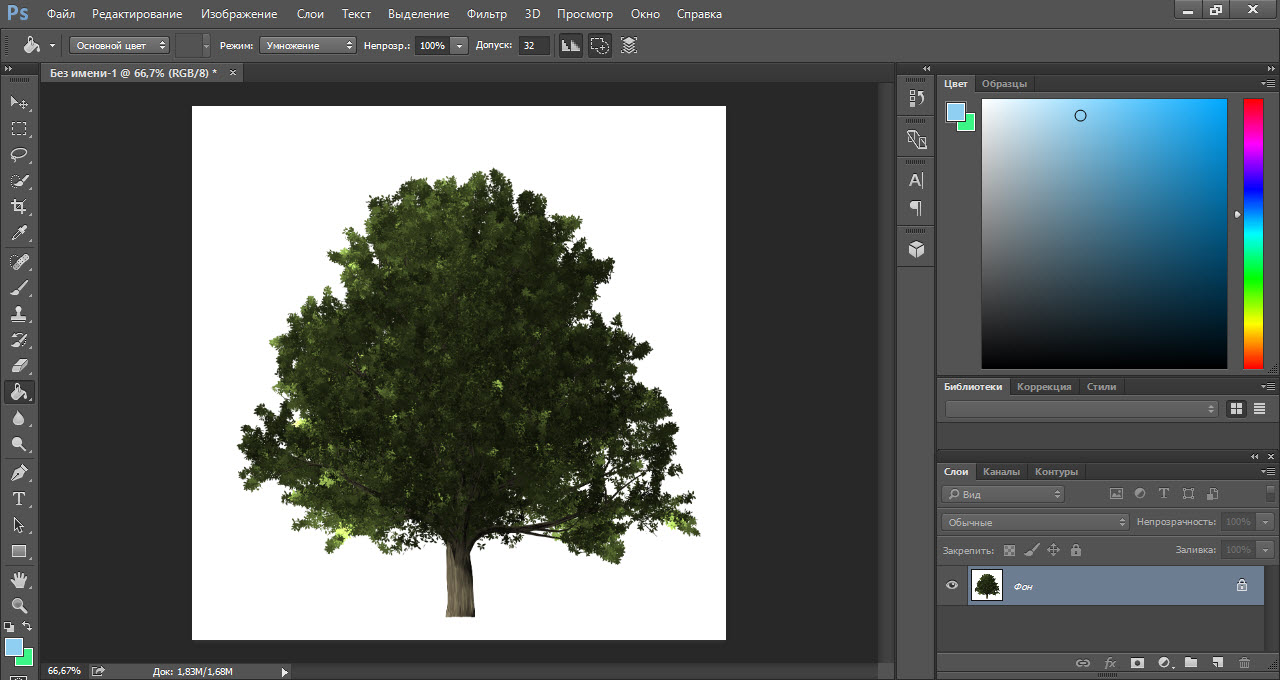The image size is (1280, 680).
Task: Click the create new layer icon
Action: 1217,662
